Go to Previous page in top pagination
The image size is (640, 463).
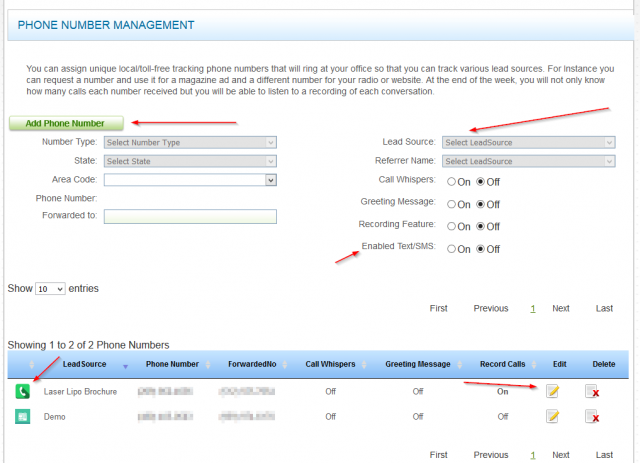point(491,308)
